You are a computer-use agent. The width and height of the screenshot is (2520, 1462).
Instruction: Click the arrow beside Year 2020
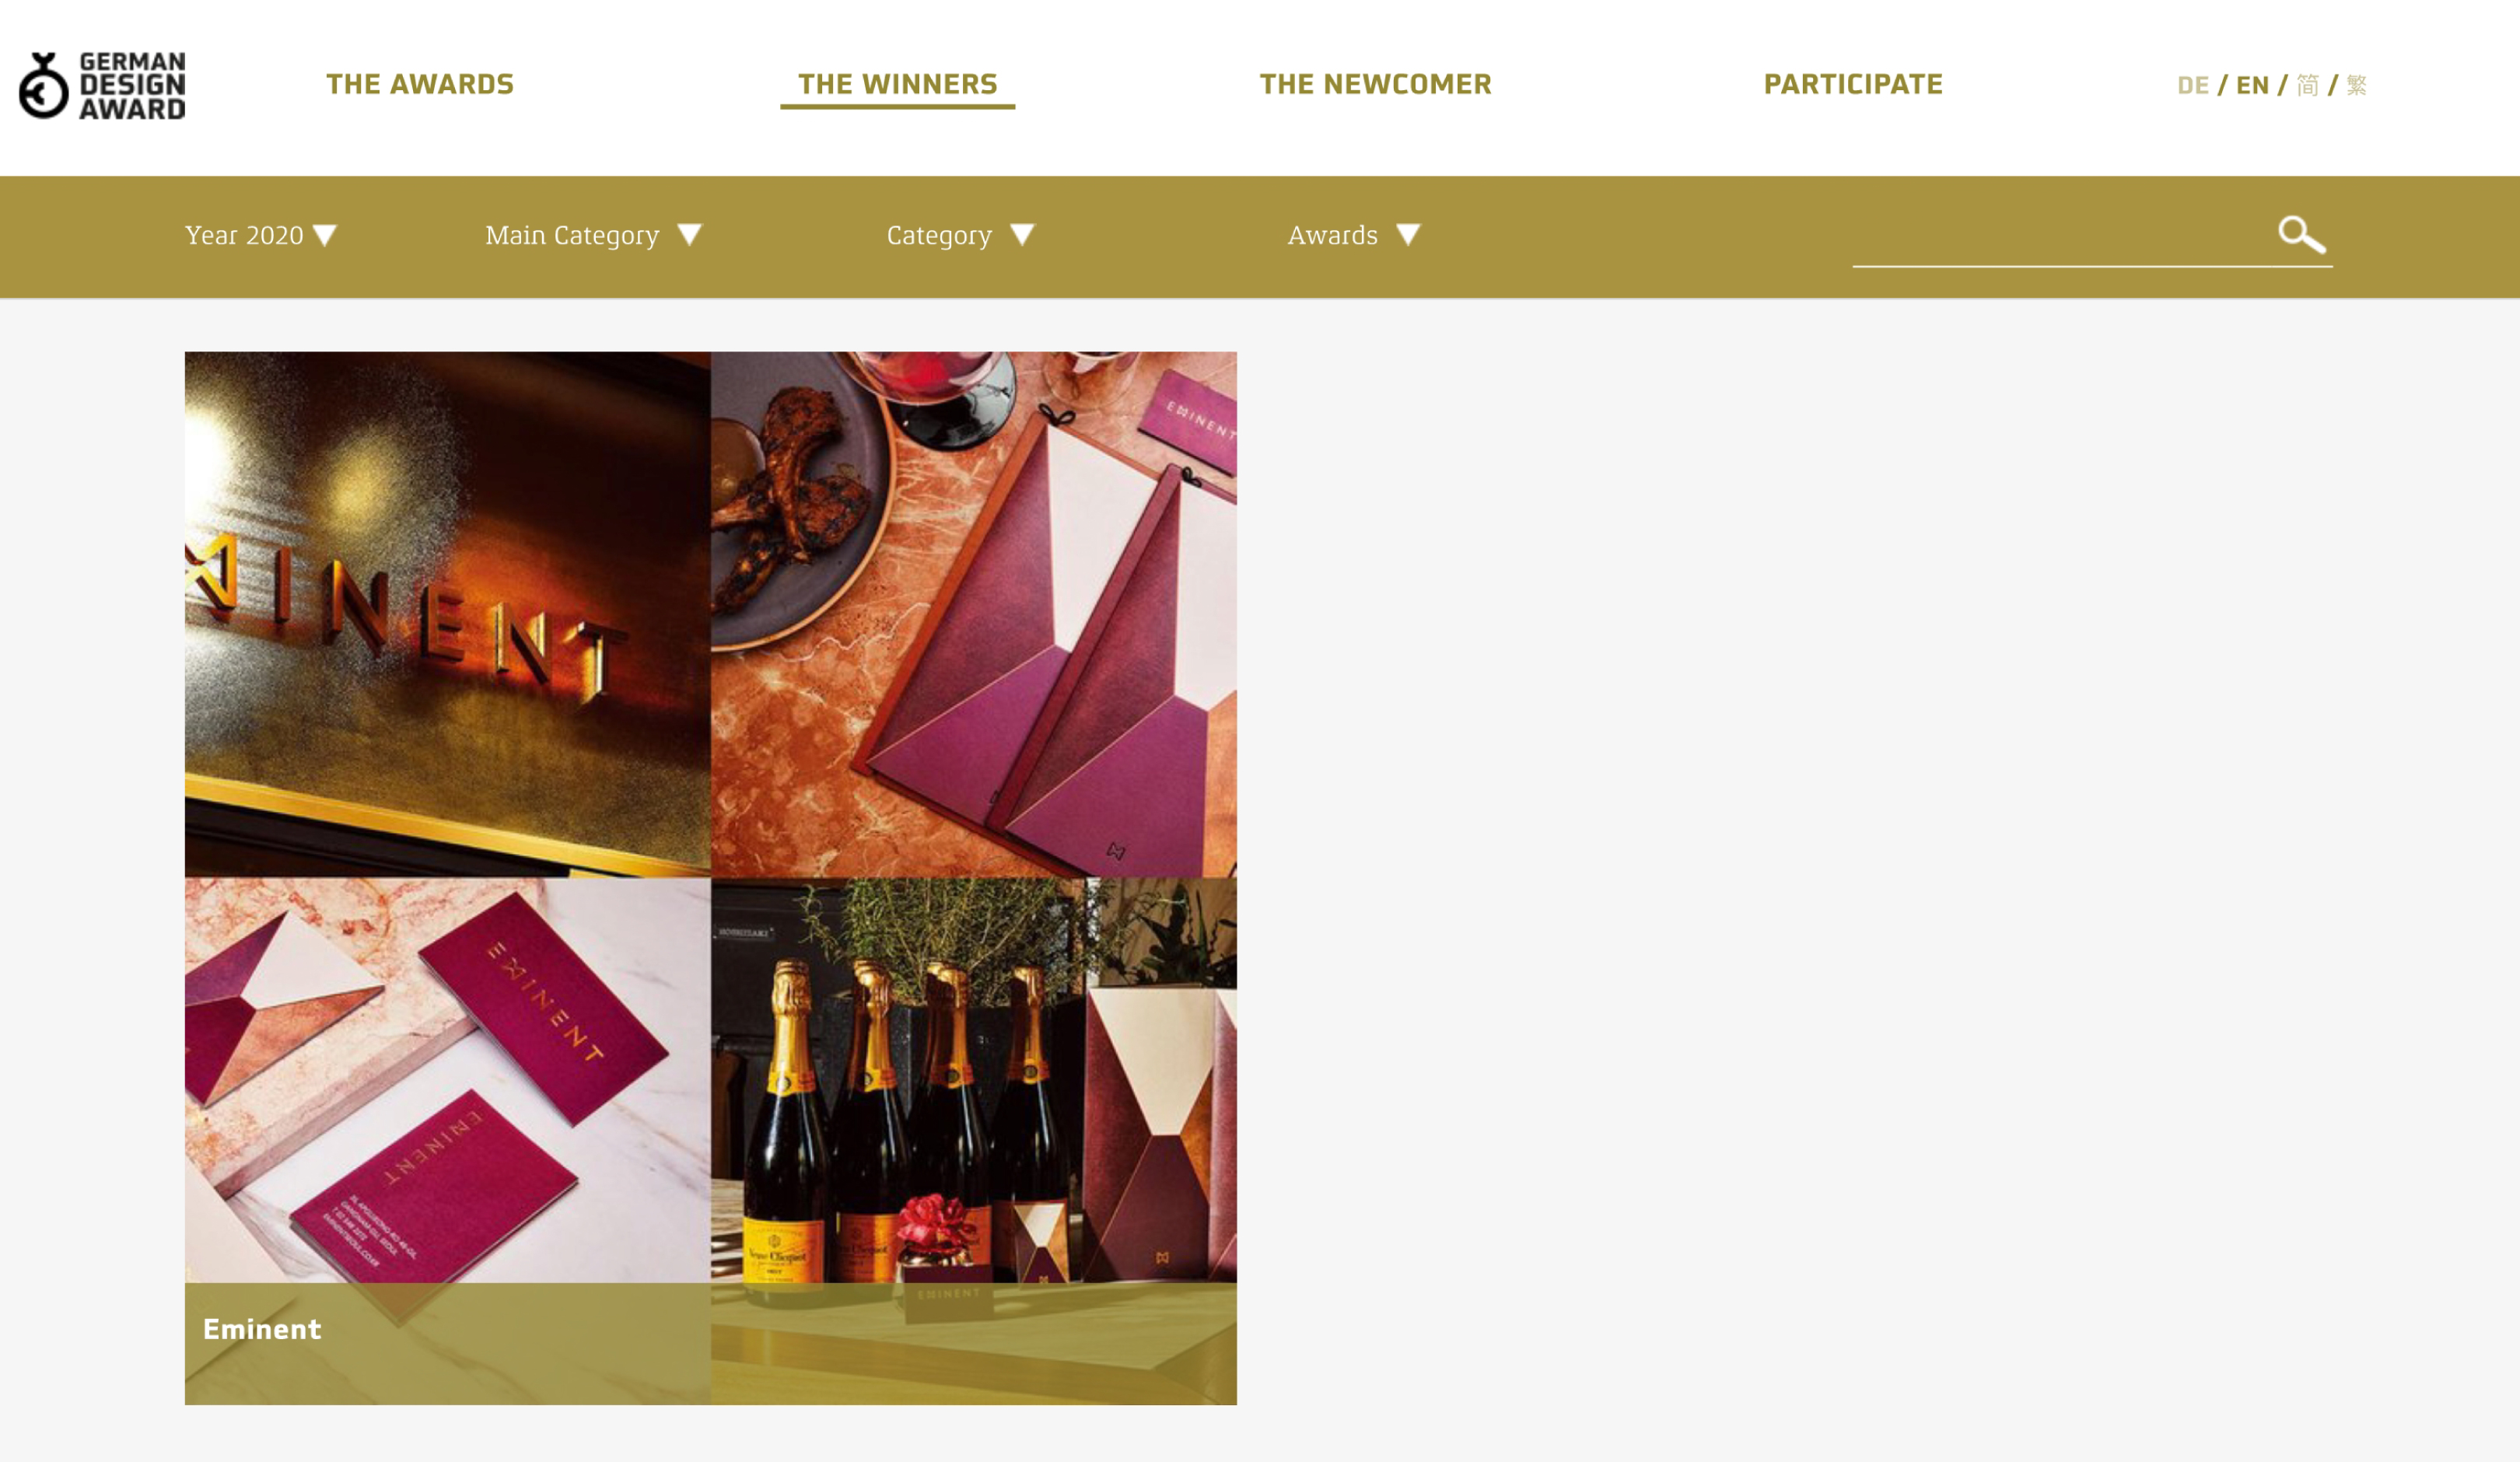(x=325, y=235)
